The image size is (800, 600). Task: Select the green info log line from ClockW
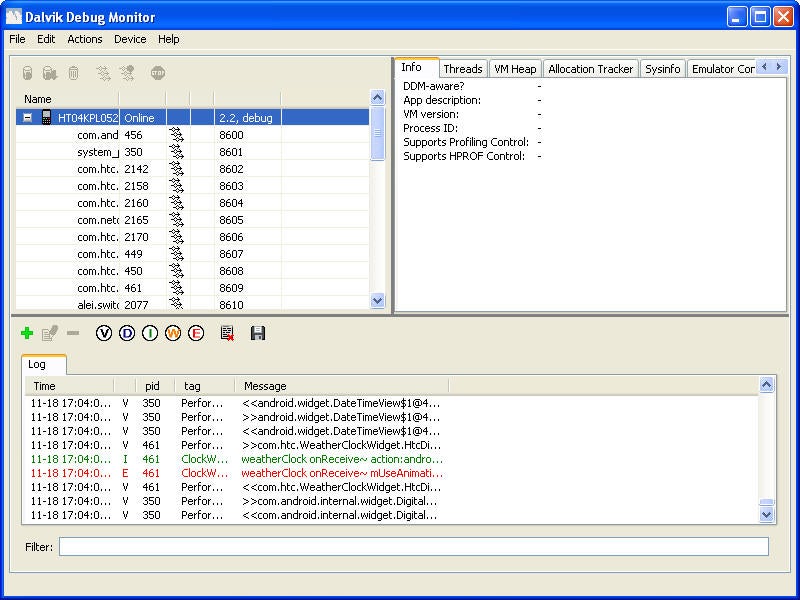point(391,459)
